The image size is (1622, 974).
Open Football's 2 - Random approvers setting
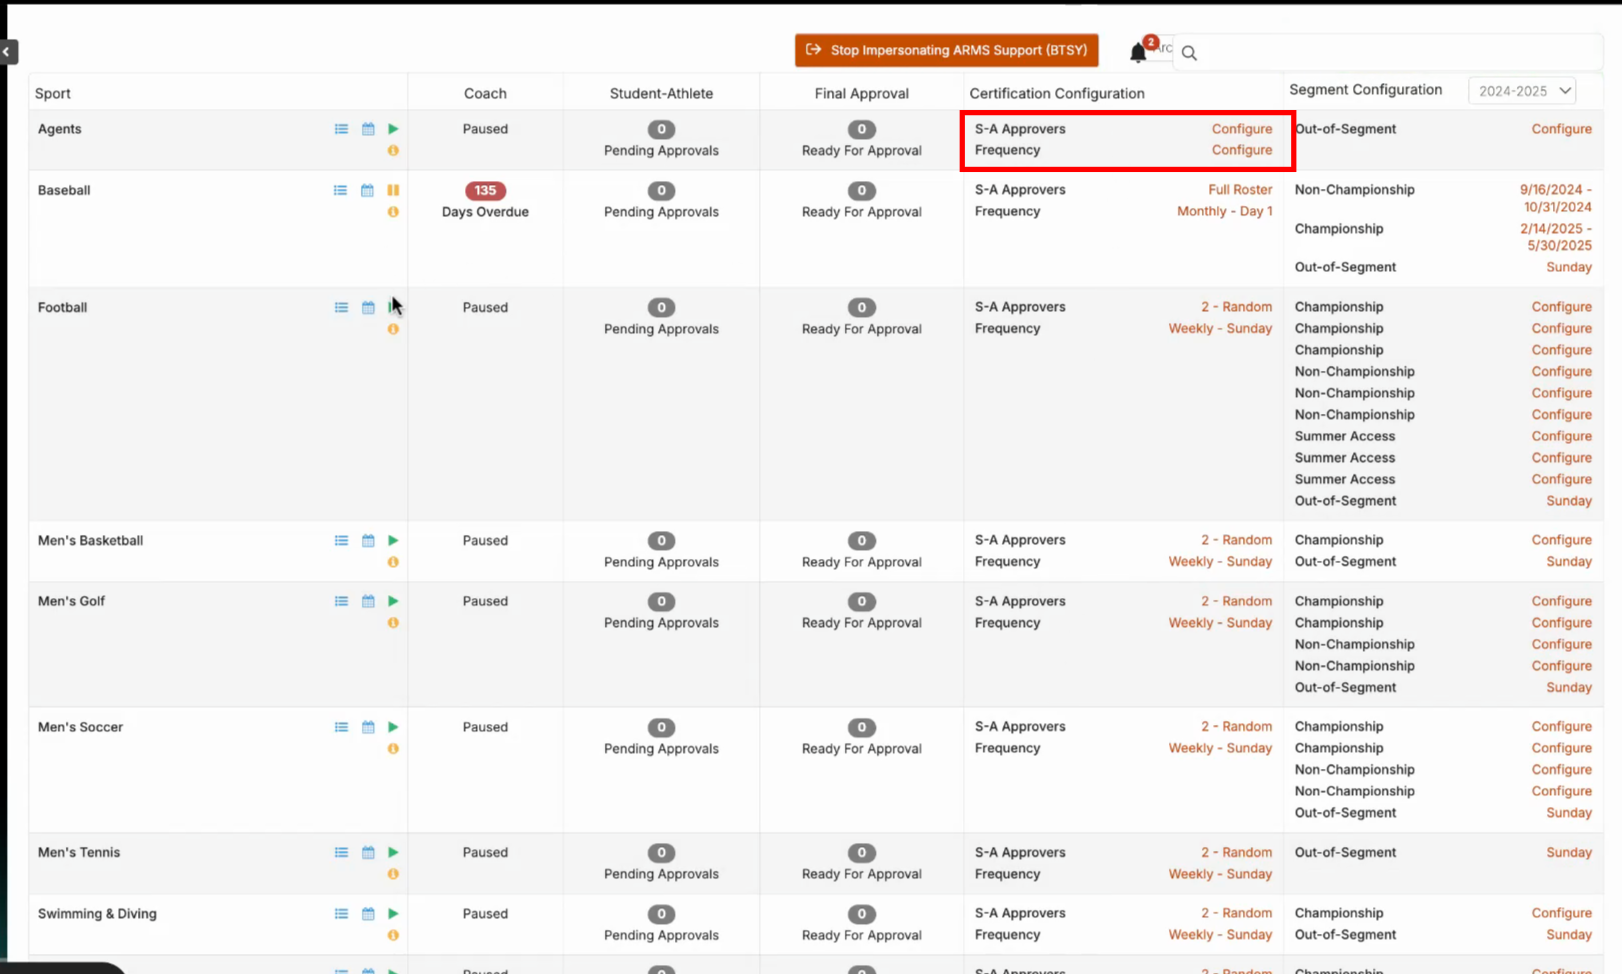tap(1236, 307)
